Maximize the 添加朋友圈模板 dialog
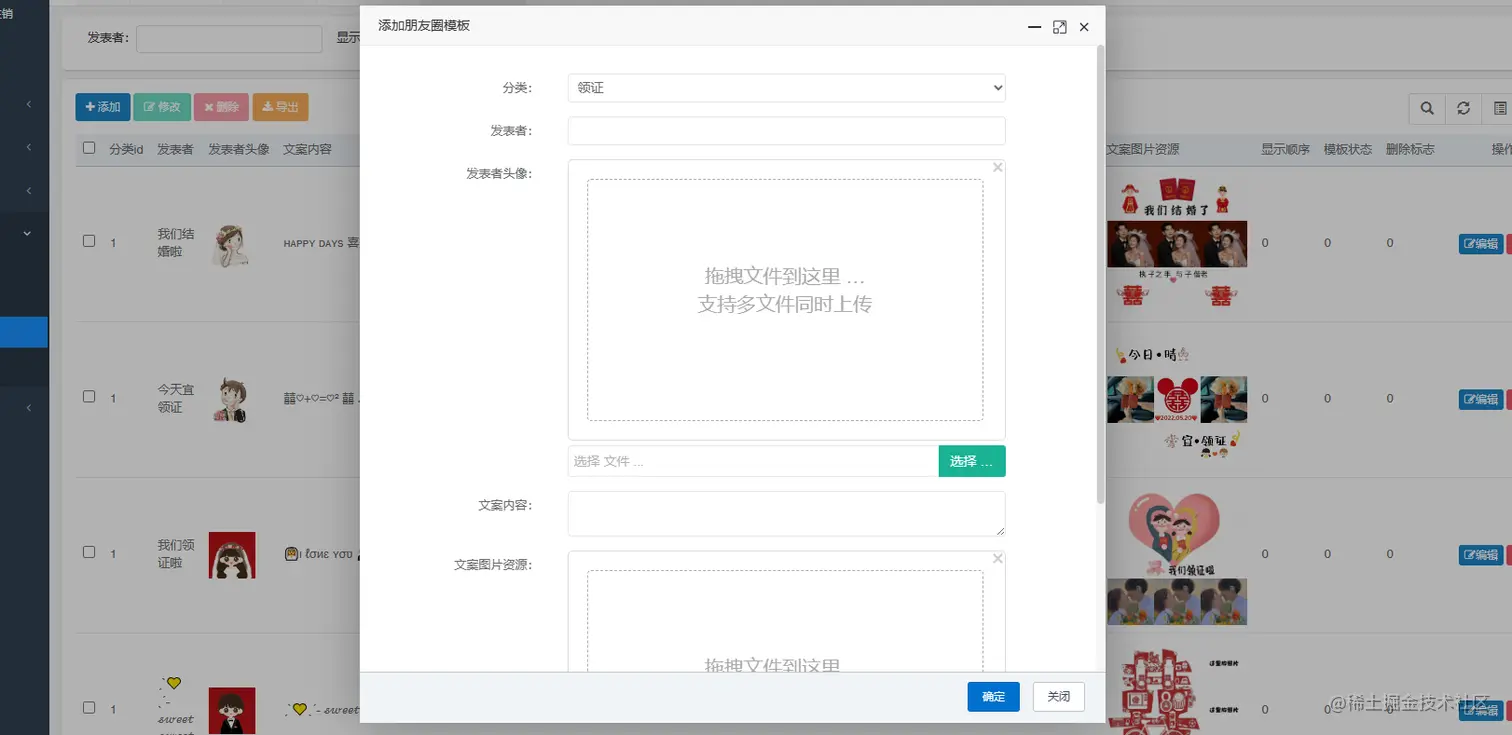This screenshot has width=1512, height=735. (1060, 27)
